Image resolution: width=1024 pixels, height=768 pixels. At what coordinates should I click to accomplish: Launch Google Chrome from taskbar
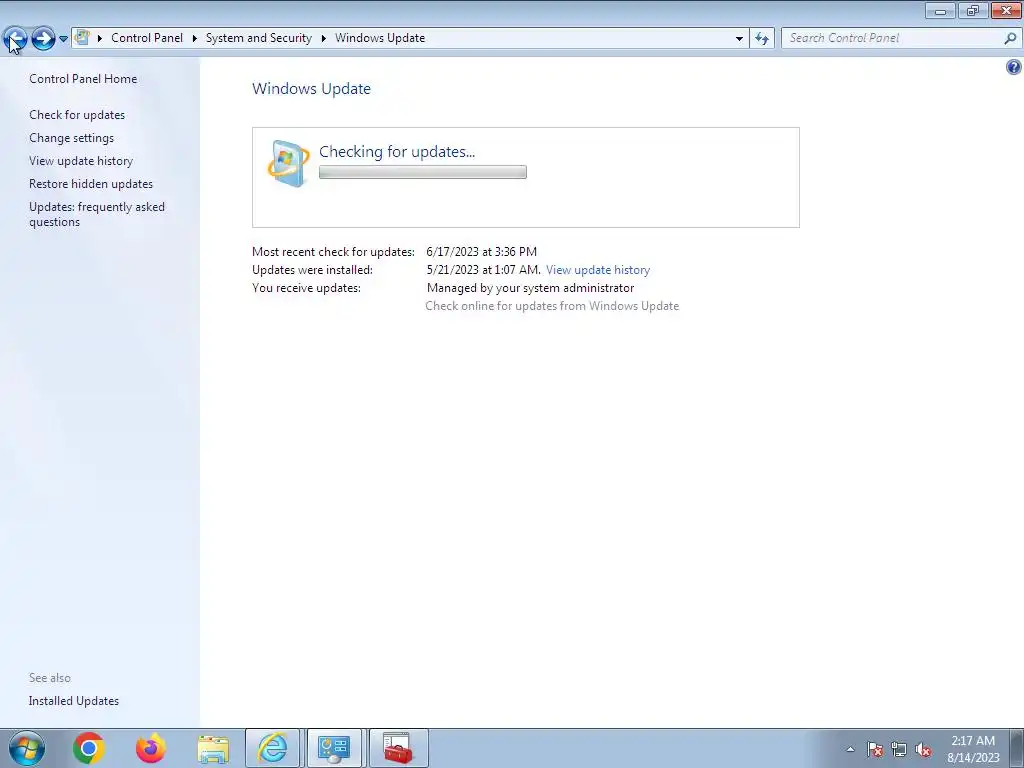[x=88, y=748]
